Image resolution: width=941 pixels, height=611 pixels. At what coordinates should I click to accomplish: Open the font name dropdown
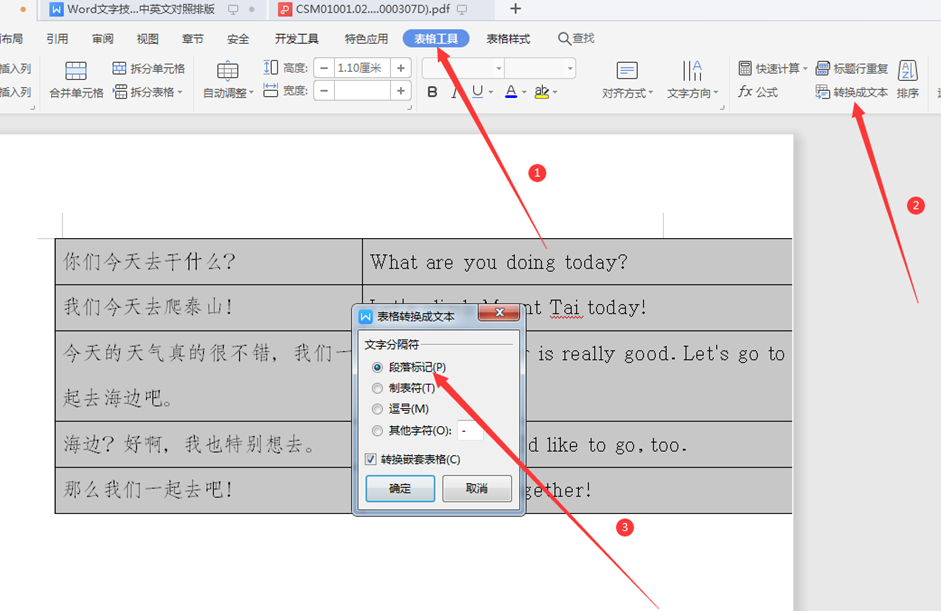point(498,68)
